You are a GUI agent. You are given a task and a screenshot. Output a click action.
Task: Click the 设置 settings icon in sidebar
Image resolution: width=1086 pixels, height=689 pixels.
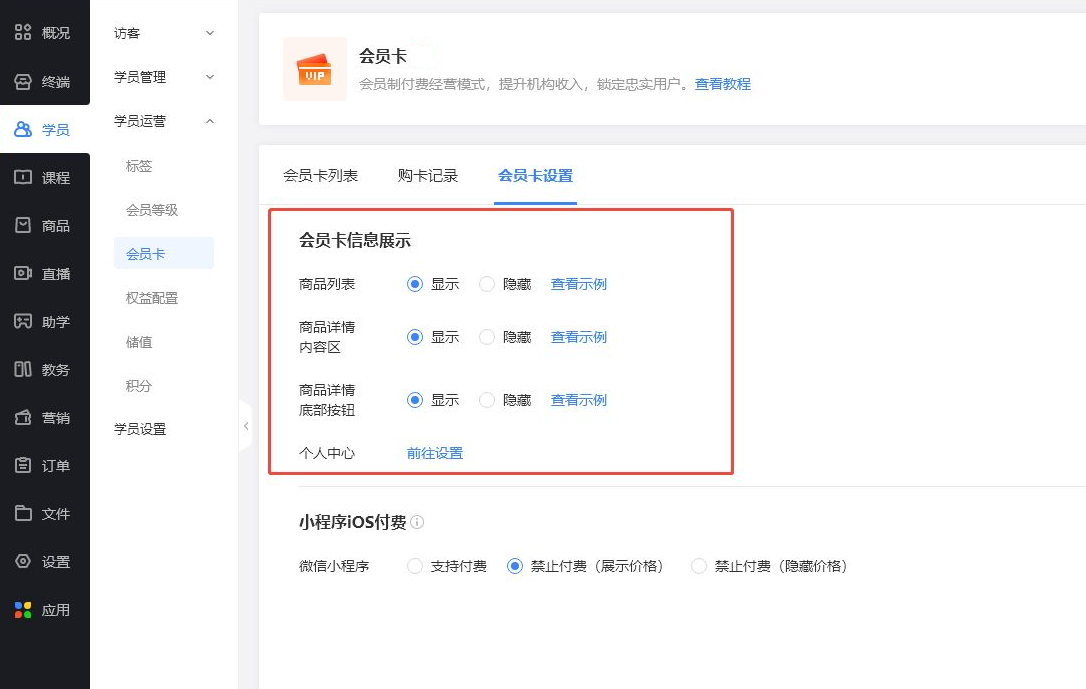23,561
